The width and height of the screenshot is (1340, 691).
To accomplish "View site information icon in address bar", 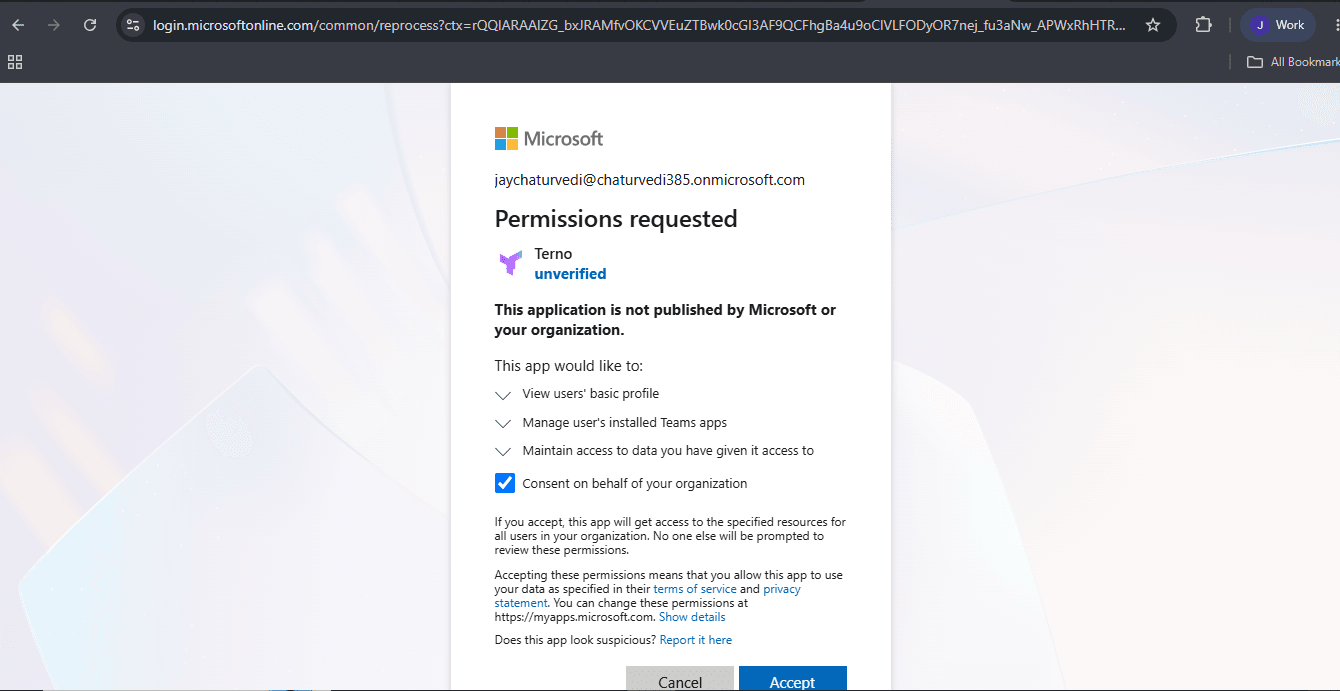I will pos(133,25).
